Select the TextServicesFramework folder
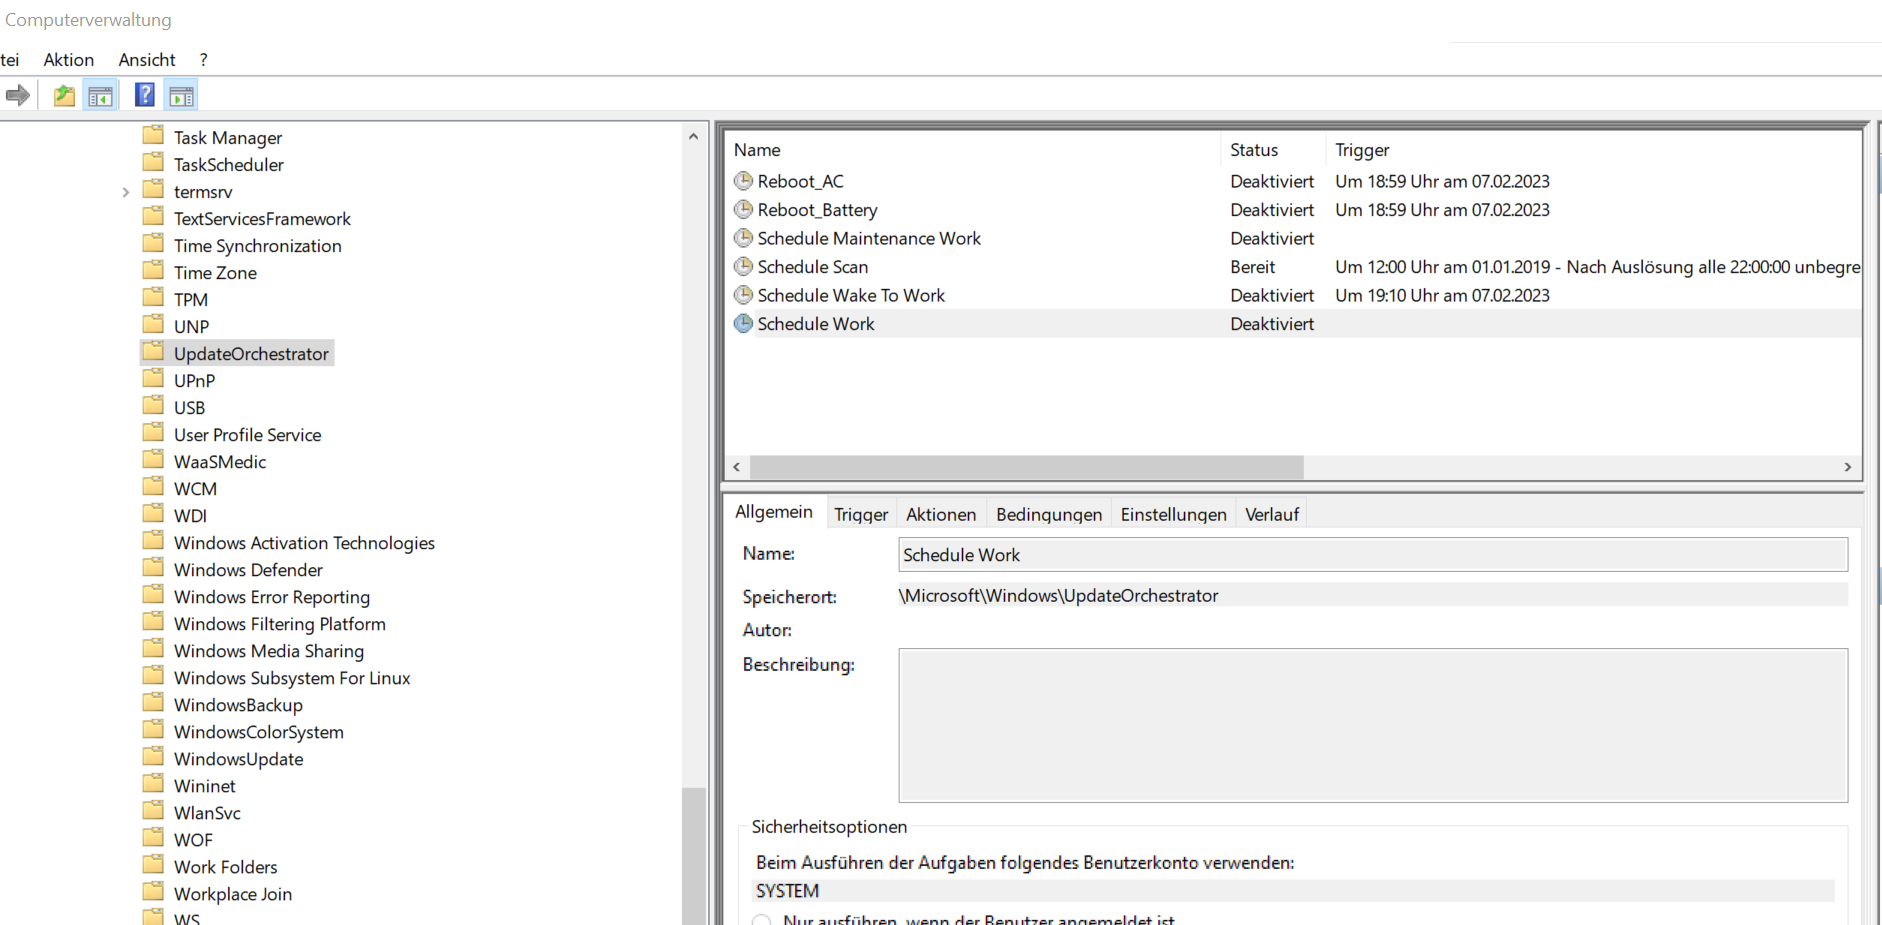Viewport: 1882px width, 925px height. [x=262, y=219]
